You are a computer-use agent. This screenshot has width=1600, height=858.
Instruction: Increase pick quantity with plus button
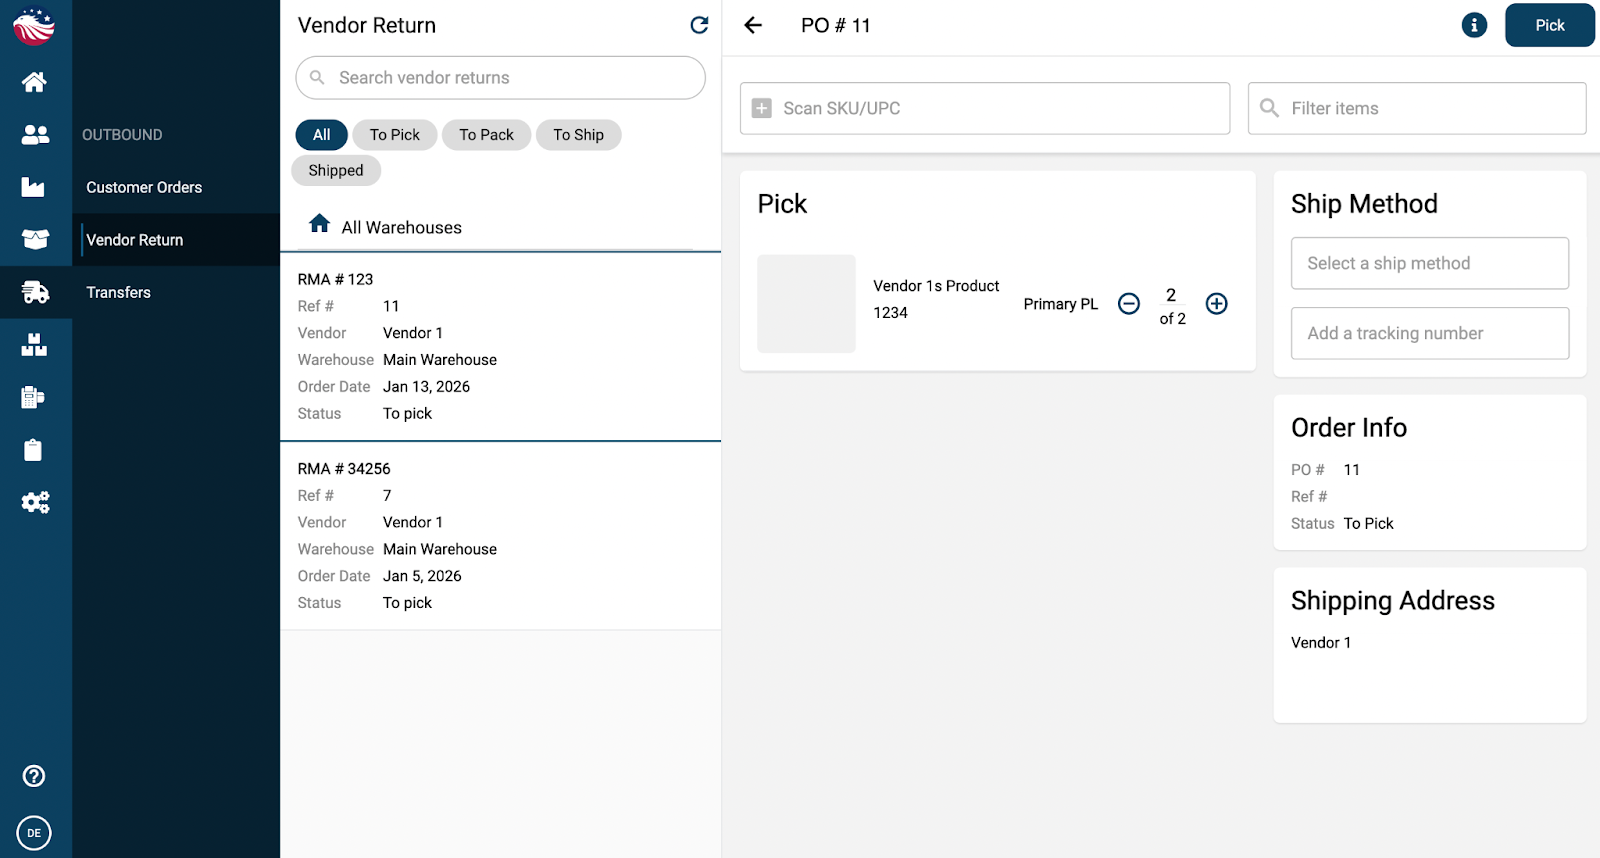pyautogui.click(x=1216, y=304)
